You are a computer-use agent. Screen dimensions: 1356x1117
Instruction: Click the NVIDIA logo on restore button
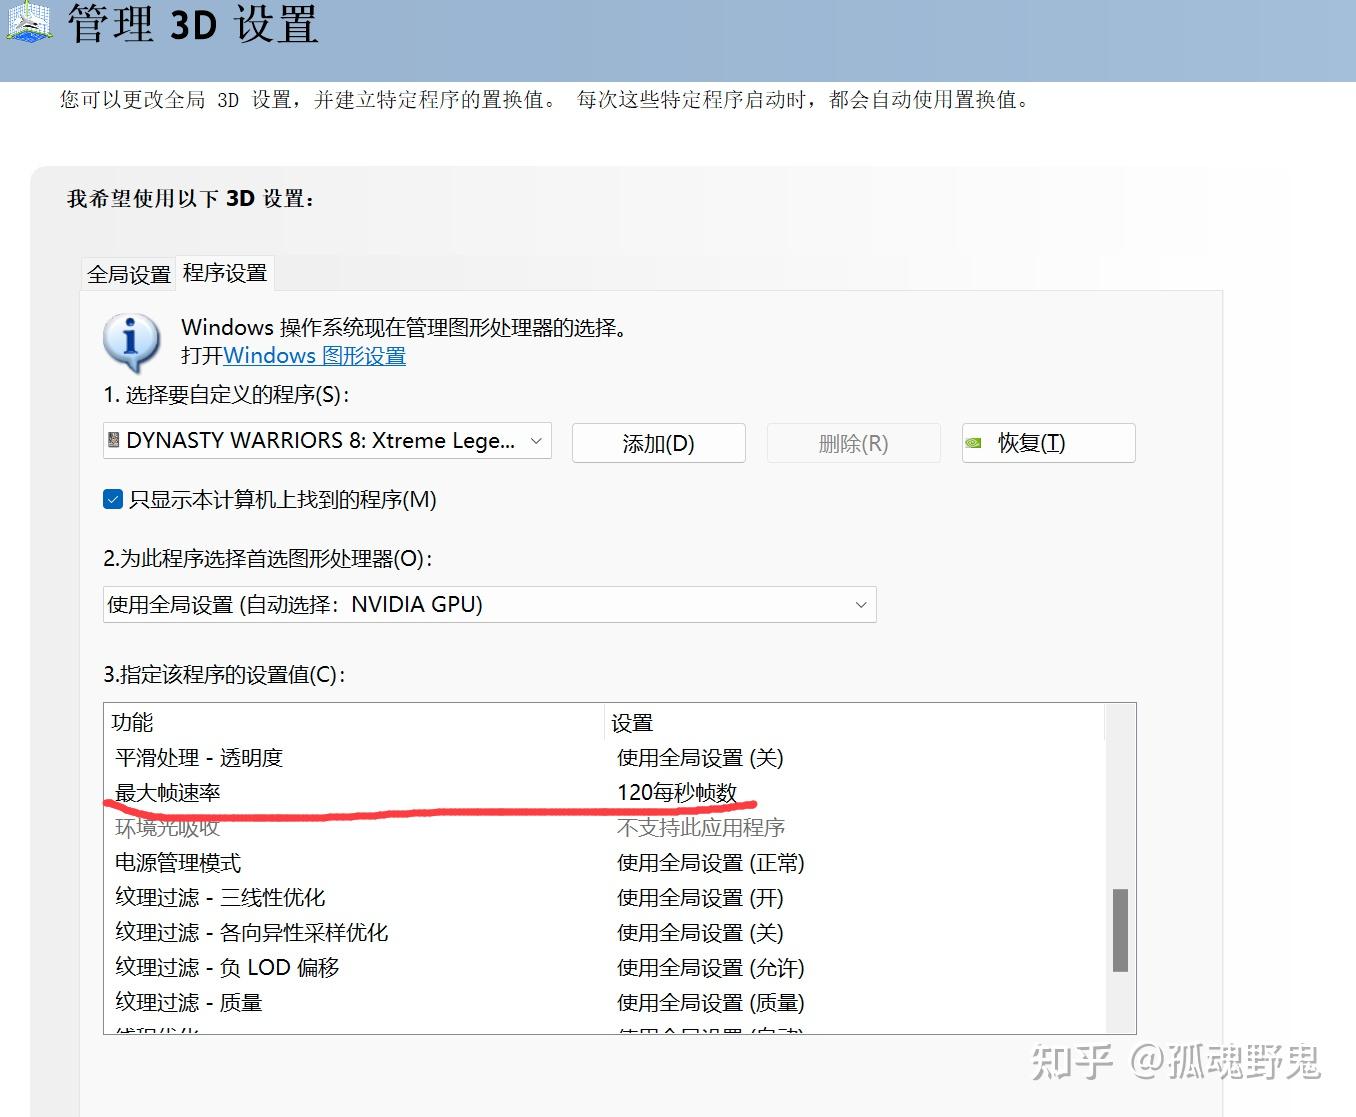click(x=974, y=443)
